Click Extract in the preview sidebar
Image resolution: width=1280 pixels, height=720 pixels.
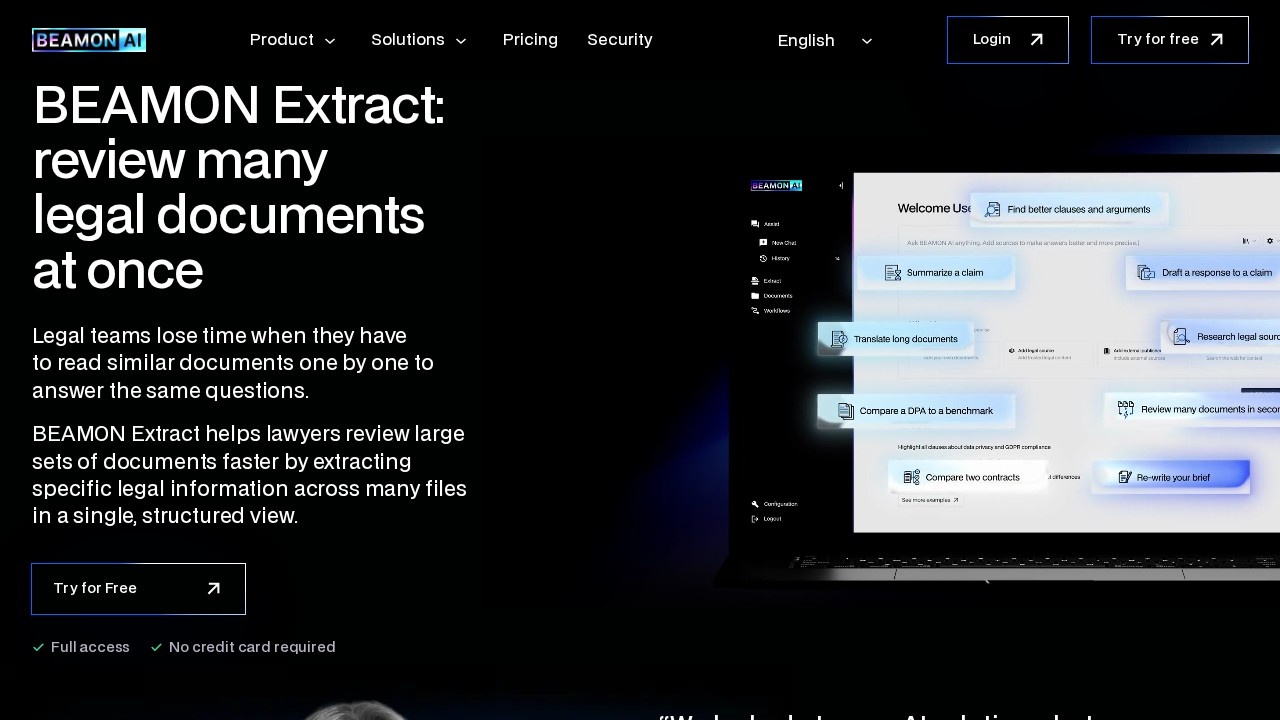[x=767, y=281]
